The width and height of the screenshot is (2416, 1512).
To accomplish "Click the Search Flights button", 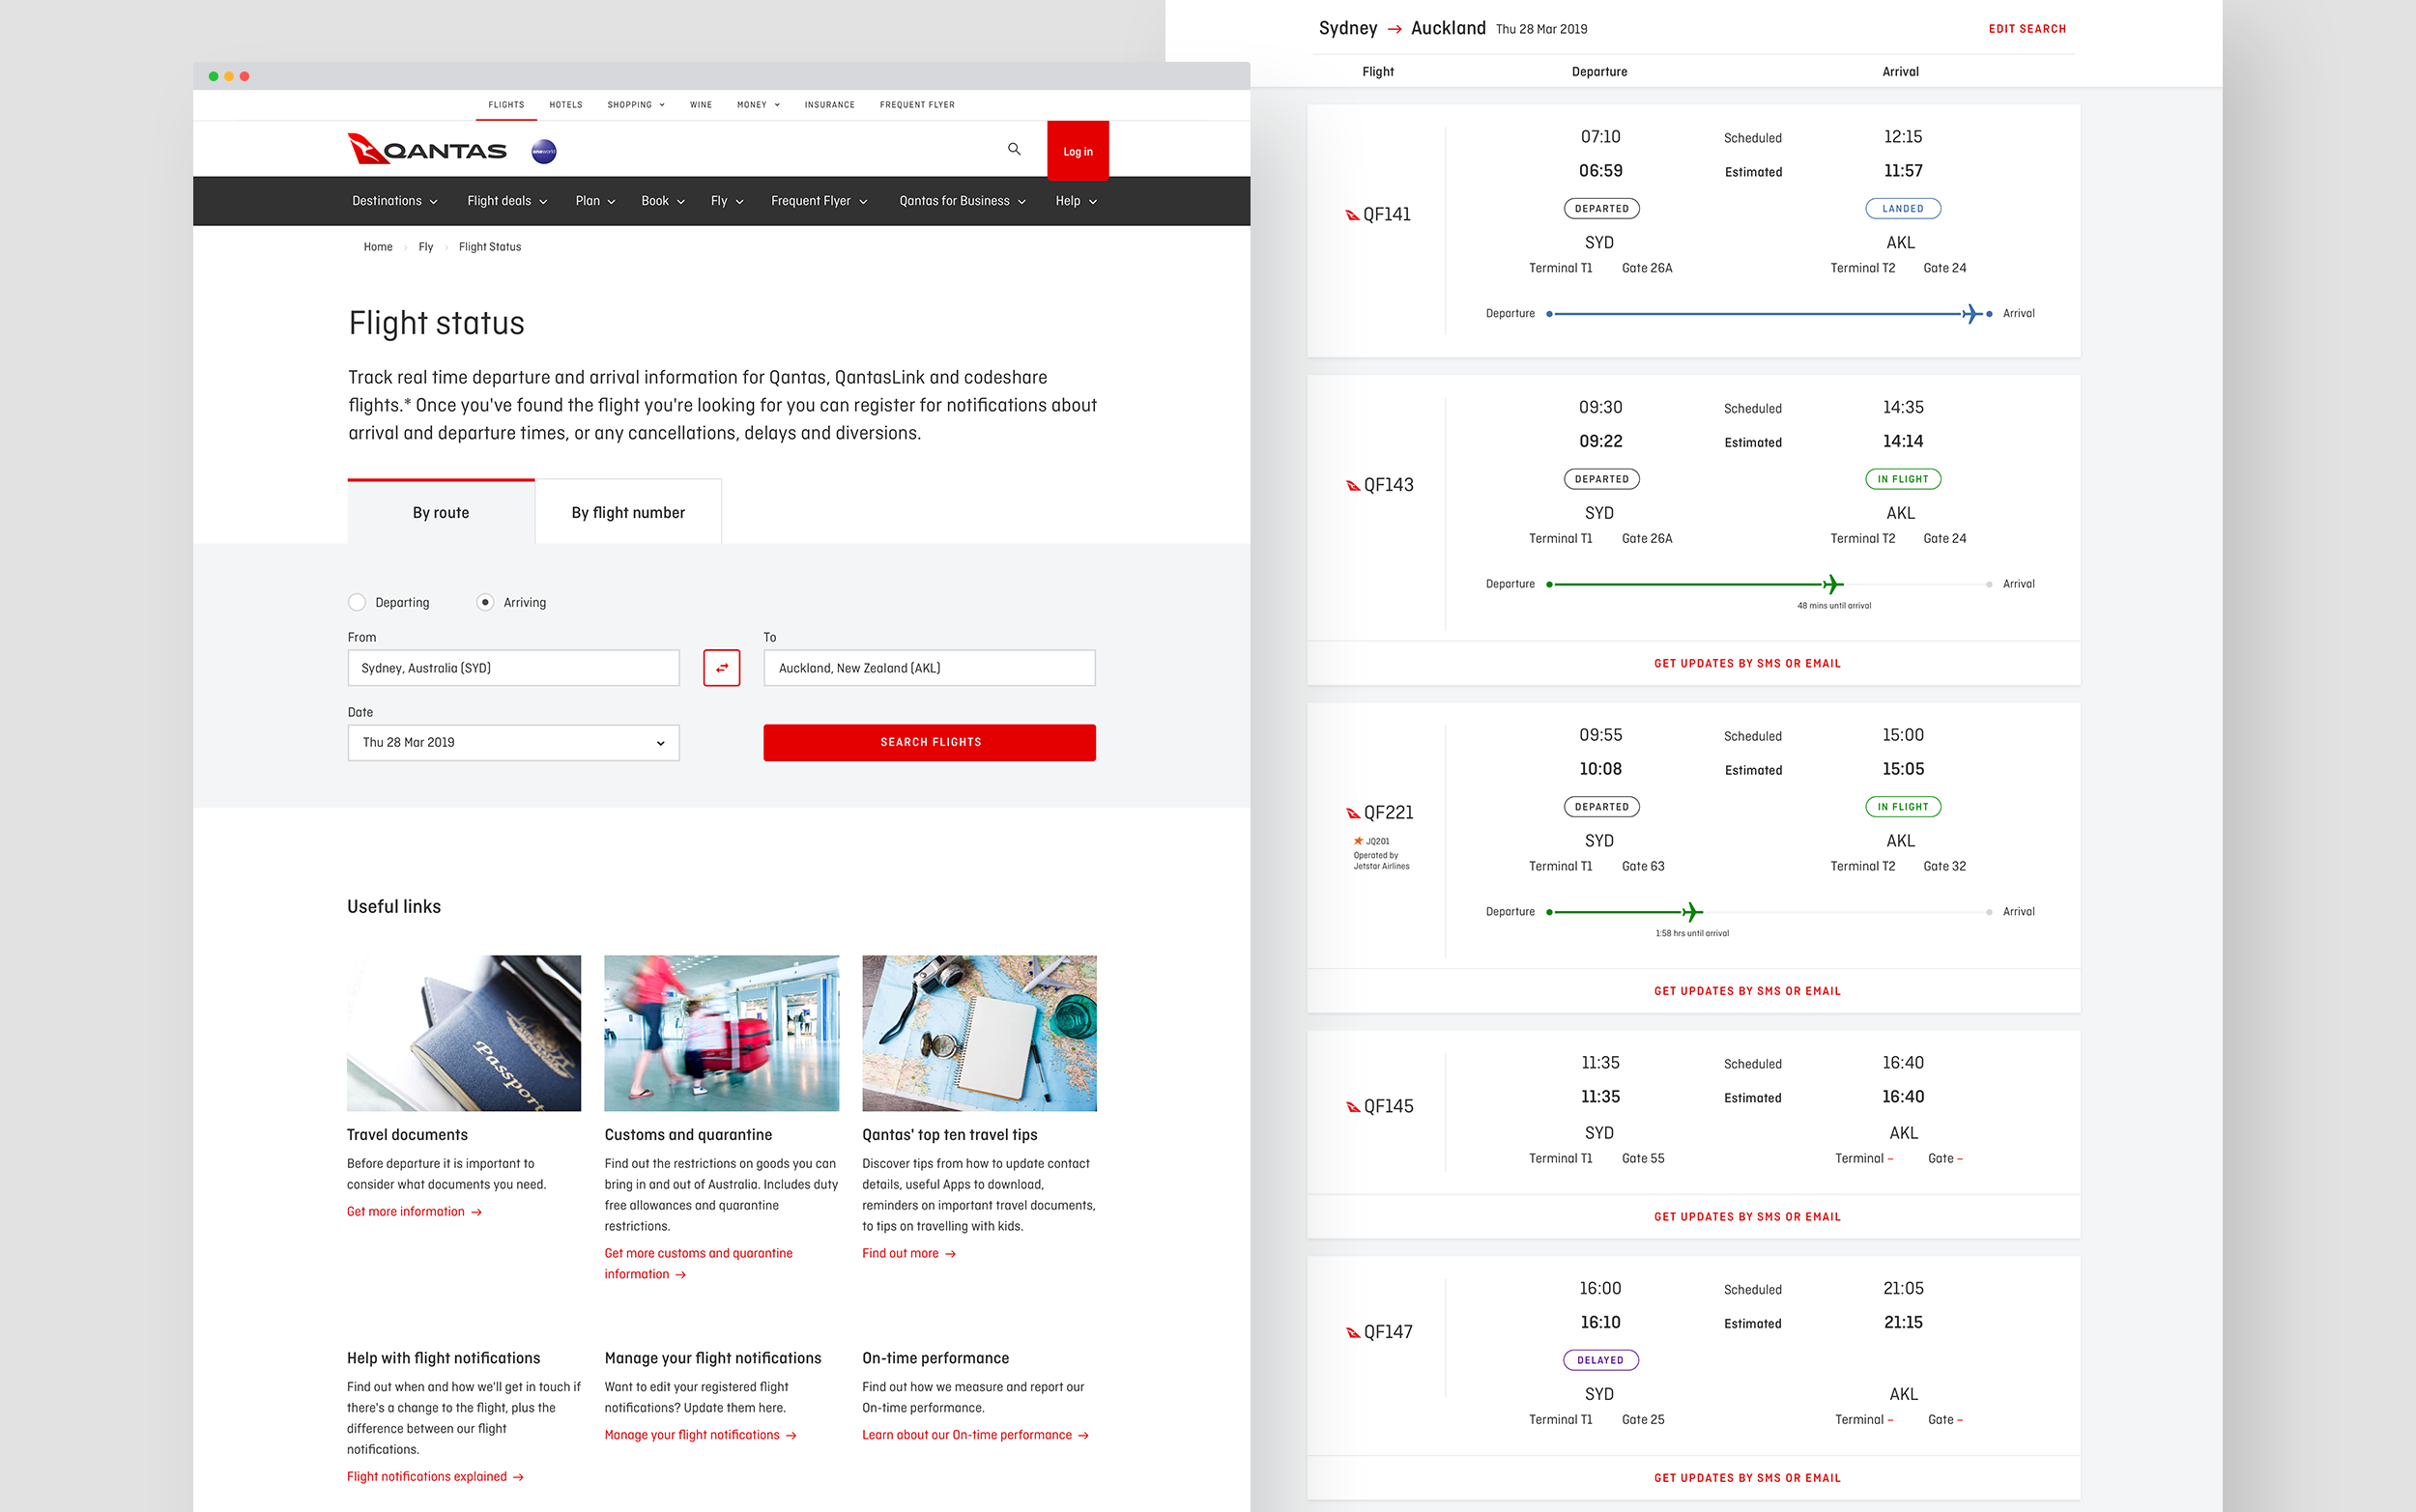I will pyautogui.click(x=930, y=743).
